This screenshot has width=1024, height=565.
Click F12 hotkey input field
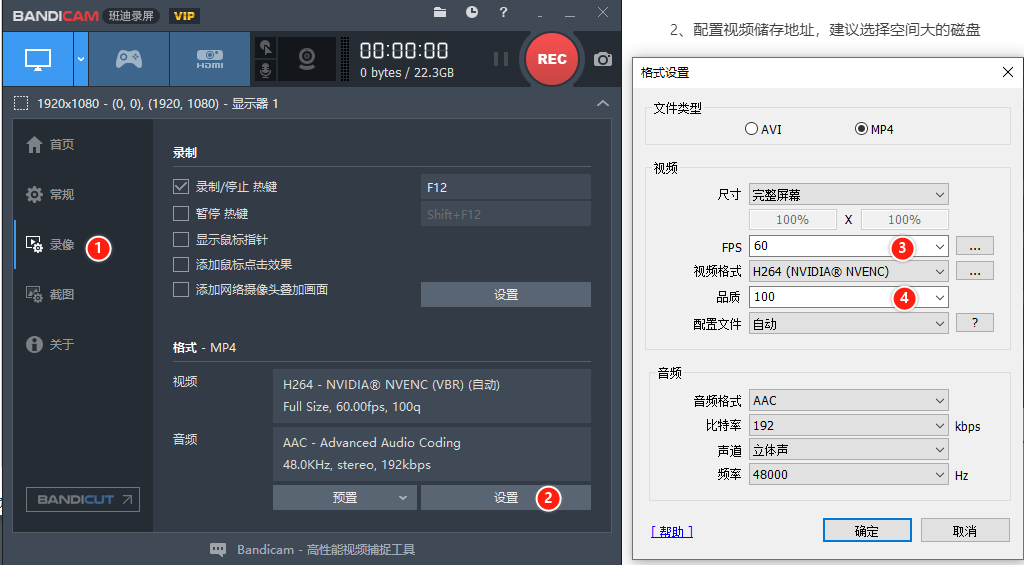tap(505, 187)
